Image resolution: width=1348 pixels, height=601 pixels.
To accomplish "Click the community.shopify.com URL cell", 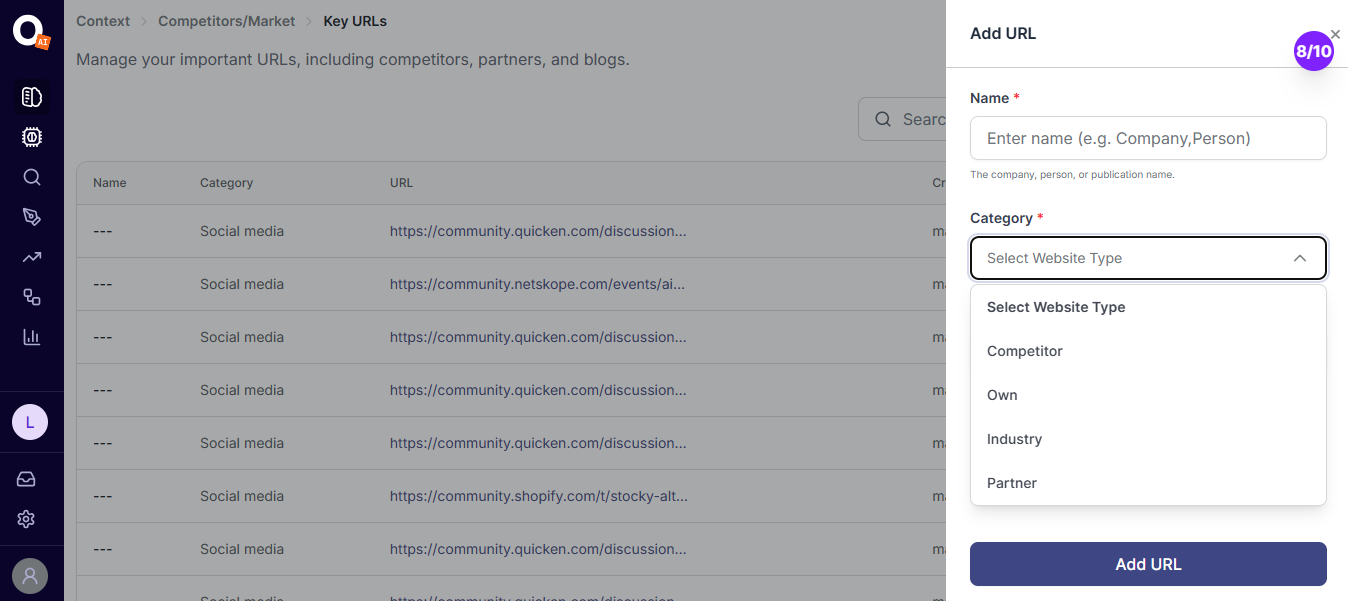I will (539, 496).
